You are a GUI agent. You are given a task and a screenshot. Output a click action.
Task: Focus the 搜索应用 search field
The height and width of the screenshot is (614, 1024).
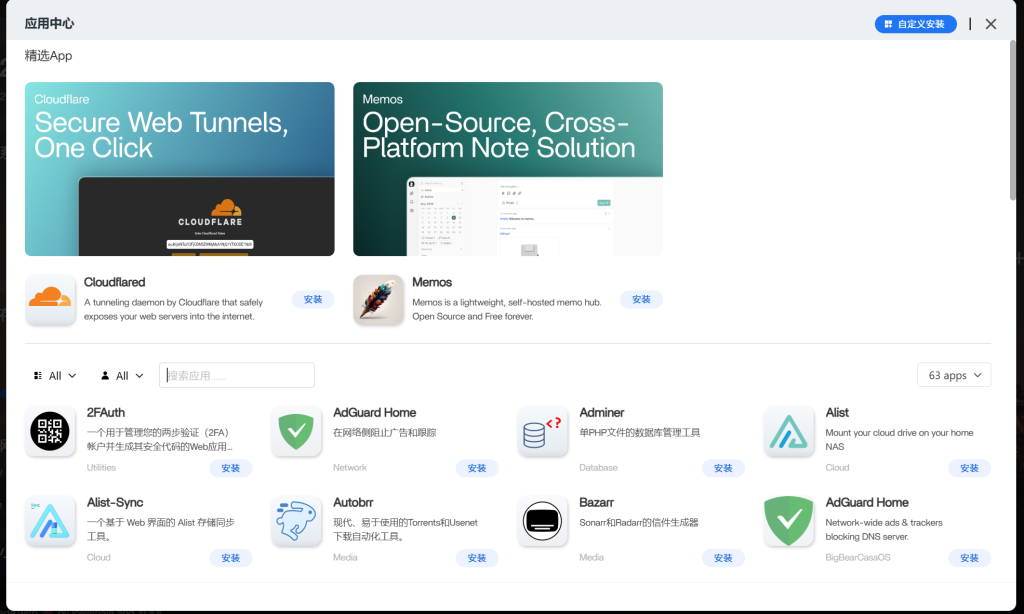tap(237, 375)
